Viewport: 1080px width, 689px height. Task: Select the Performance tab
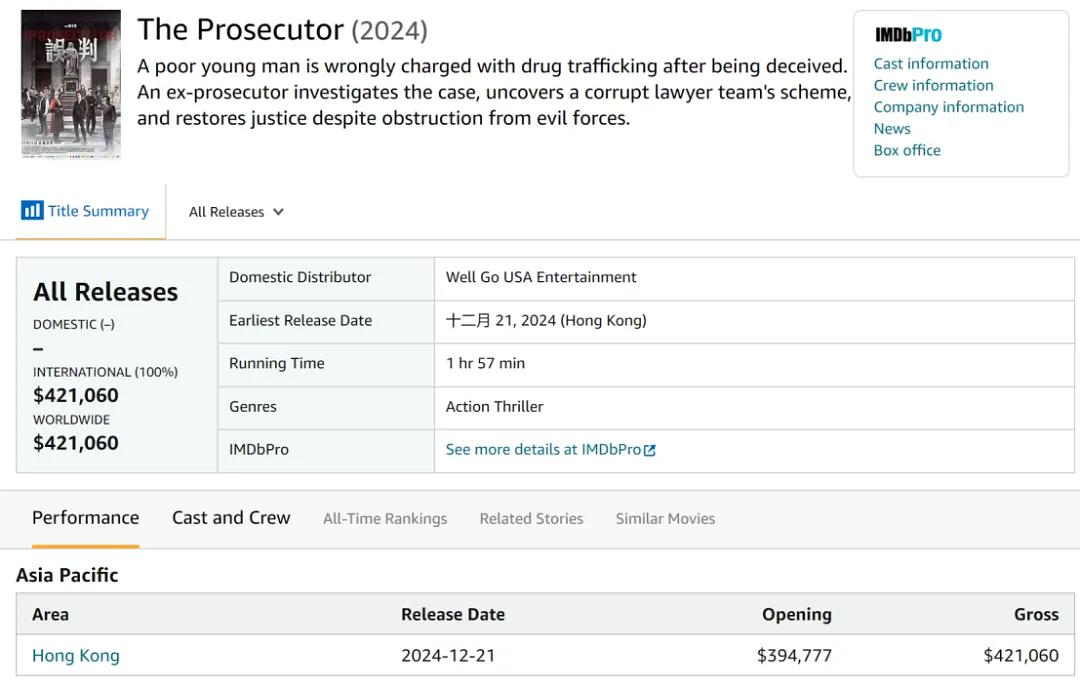(x=85, y=518)
